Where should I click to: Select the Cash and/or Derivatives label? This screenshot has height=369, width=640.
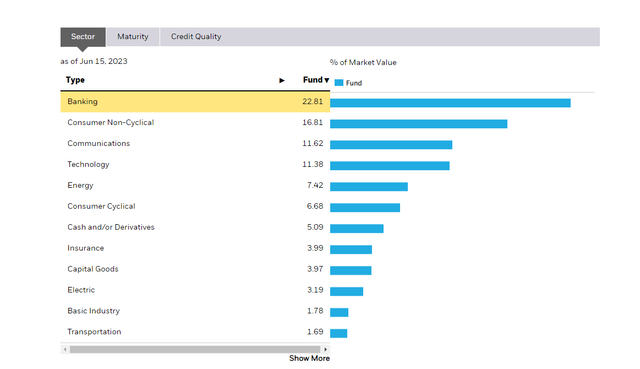point(111,227)
